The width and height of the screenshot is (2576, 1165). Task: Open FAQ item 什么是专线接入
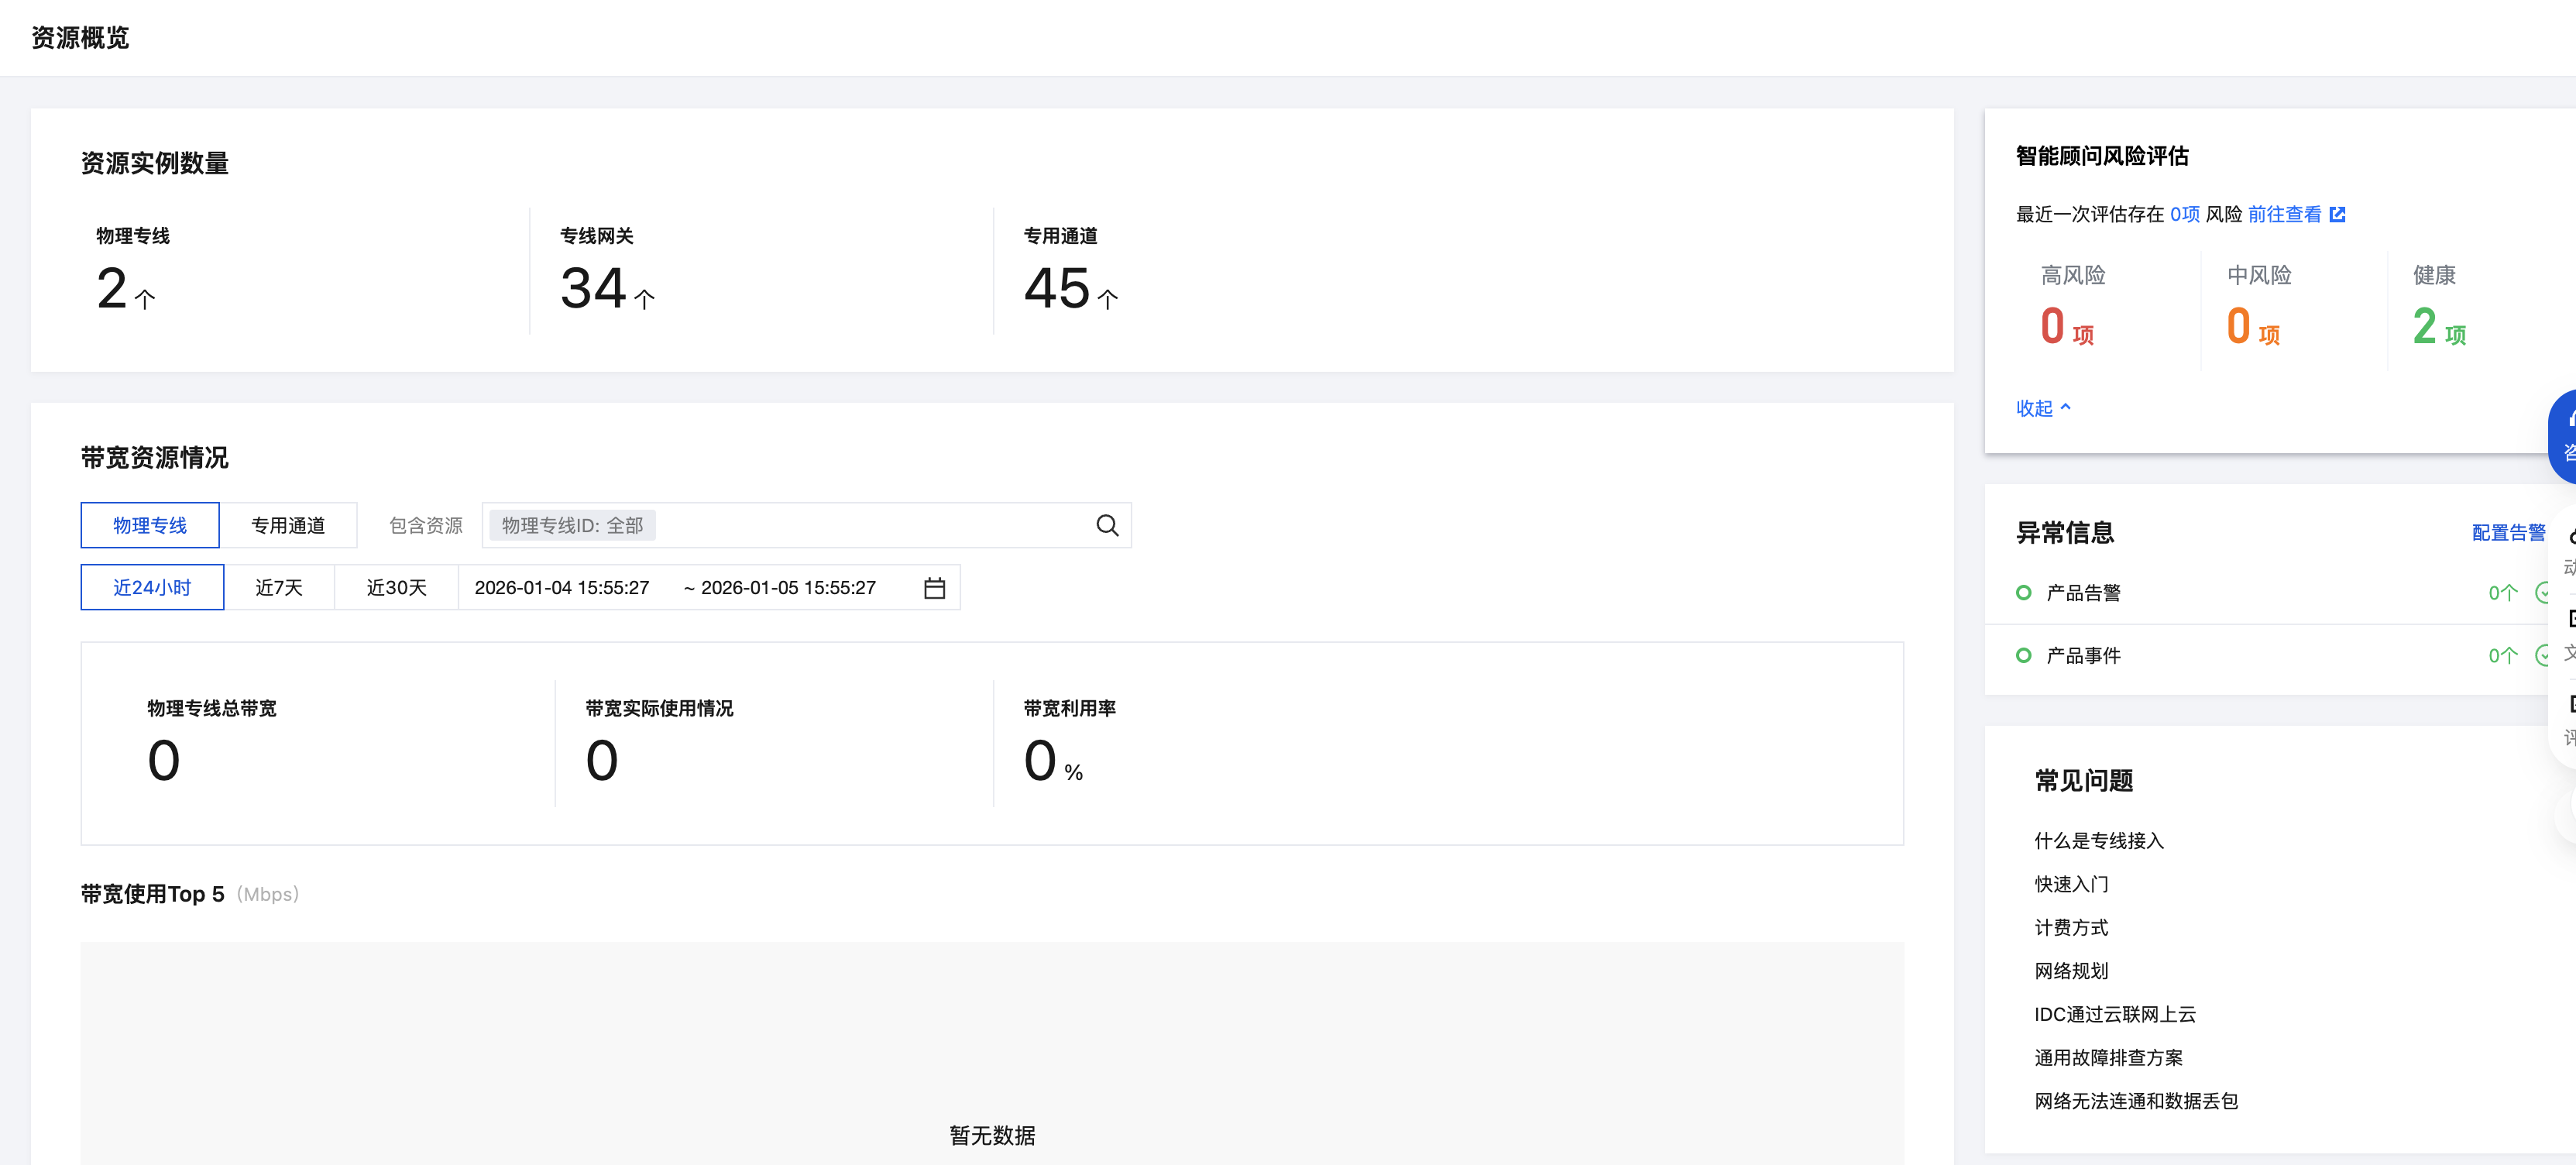point(2098,841)
